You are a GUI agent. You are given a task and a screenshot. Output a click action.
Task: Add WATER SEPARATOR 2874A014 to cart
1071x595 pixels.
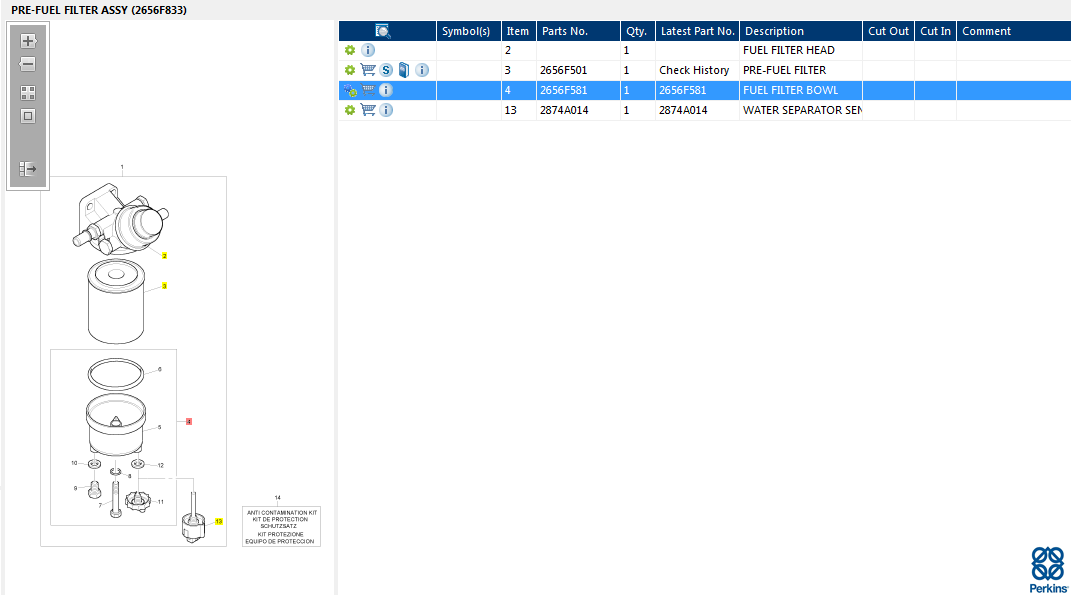click(368, 109)
